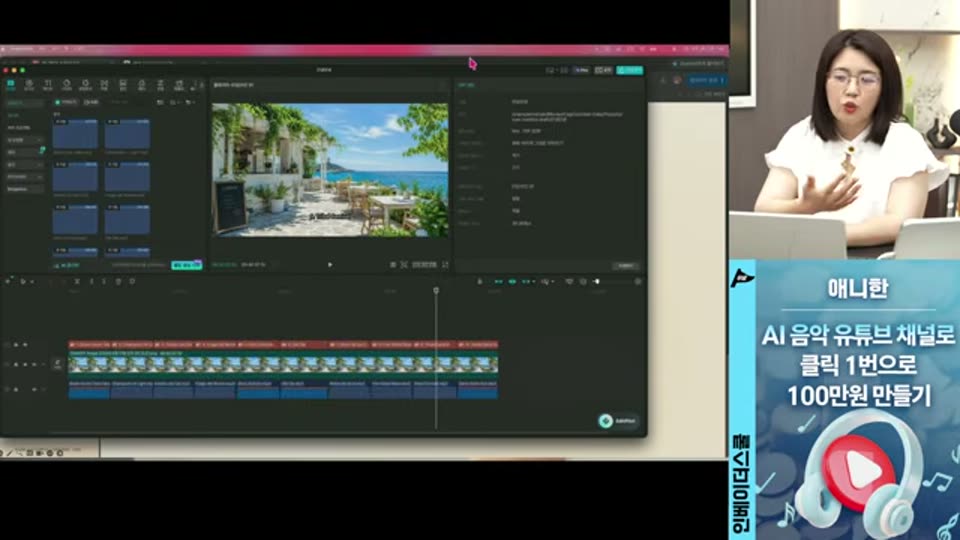Mute the bottom blue audio track
This screenshot has height=540, width=960.
[34, 389]
